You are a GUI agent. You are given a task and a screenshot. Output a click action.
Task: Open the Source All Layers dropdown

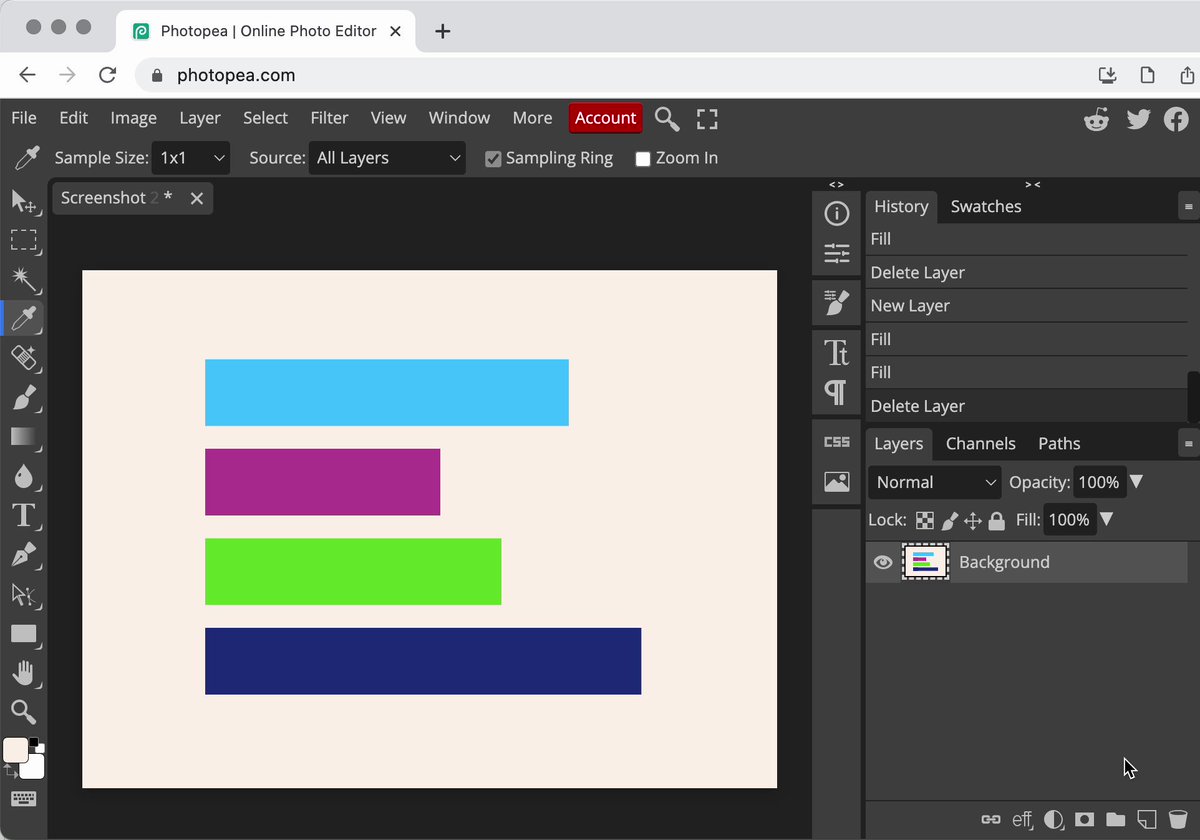click(x=387, y=158)
